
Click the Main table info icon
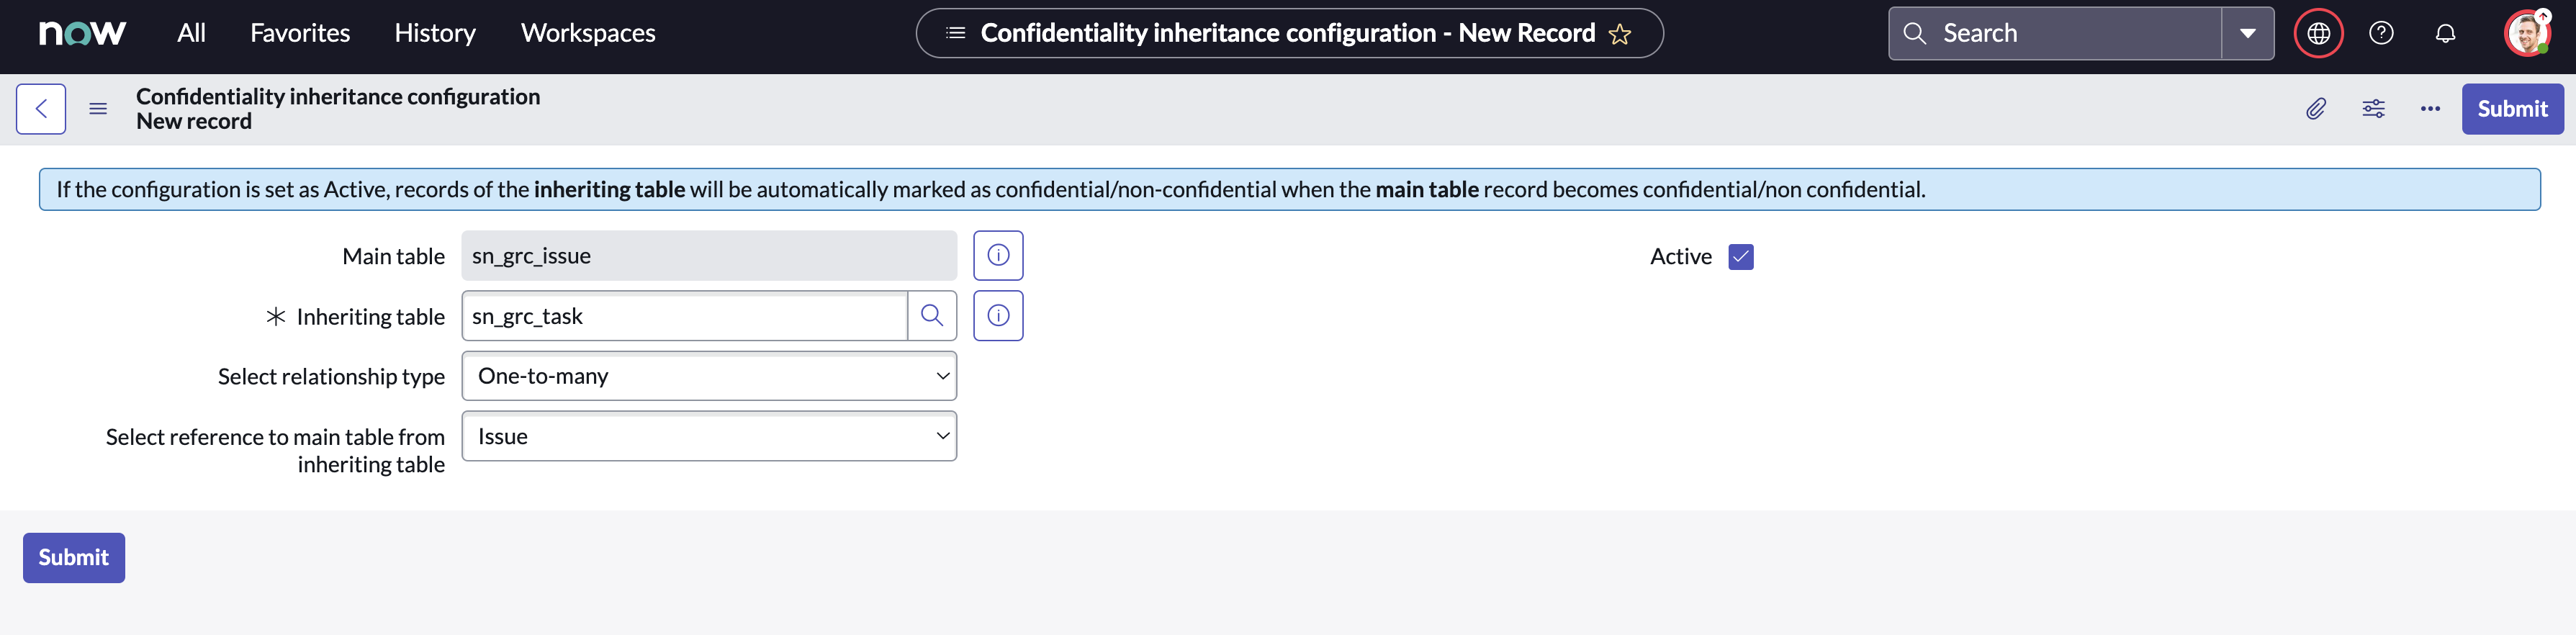(x=998, y=256)
